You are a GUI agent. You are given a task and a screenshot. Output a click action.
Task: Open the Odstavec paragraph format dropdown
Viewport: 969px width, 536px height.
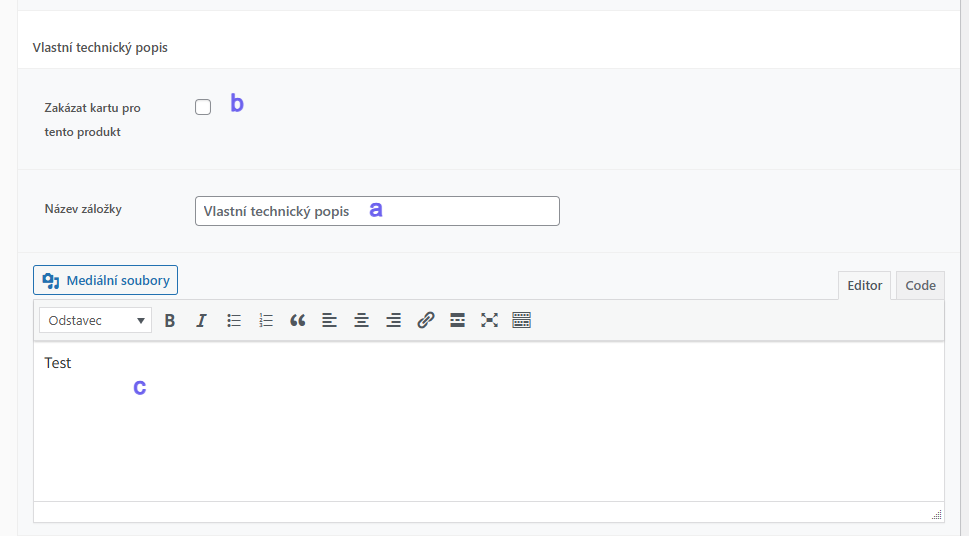coord(95,320)
